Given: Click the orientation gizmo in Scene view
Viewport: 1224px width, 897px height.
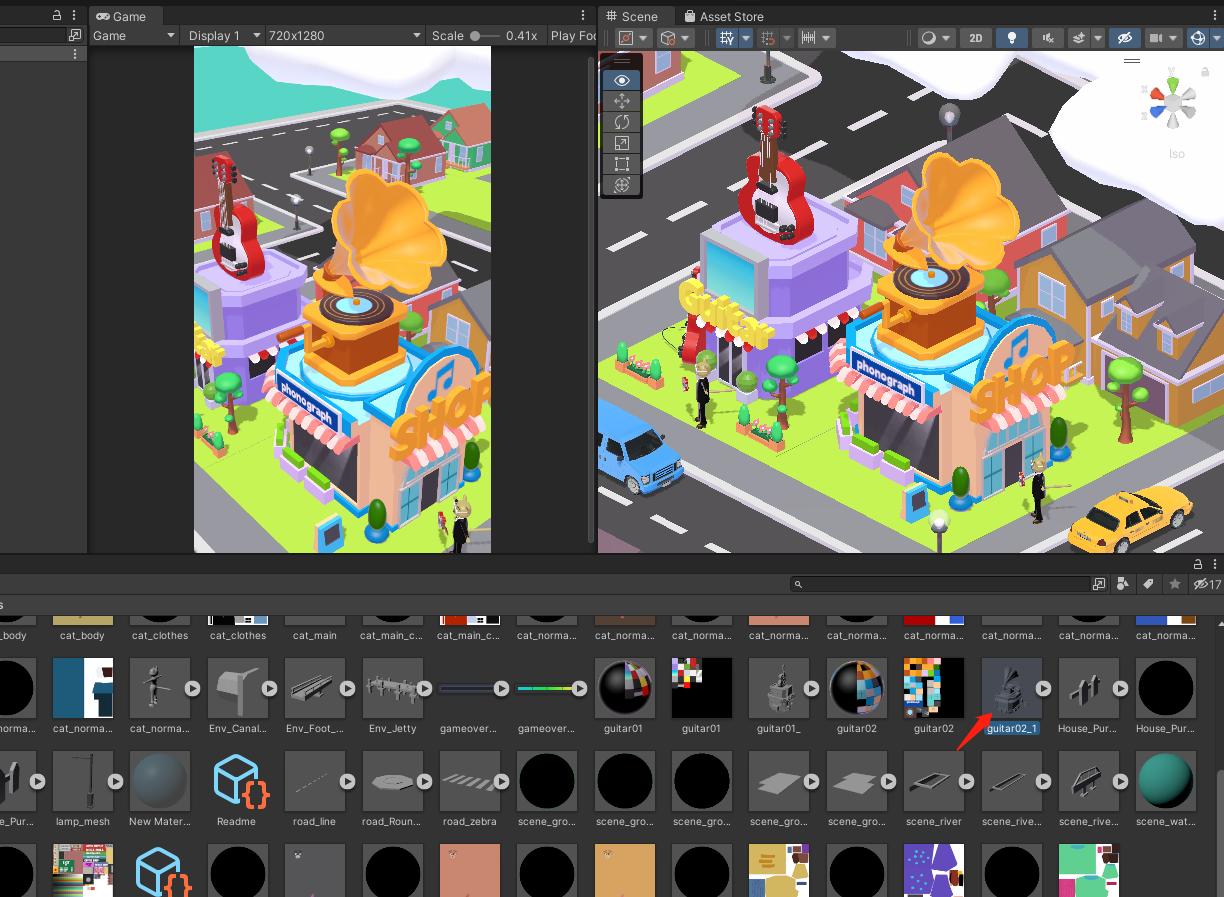Looking at the screenshot, I should 1173,102.
